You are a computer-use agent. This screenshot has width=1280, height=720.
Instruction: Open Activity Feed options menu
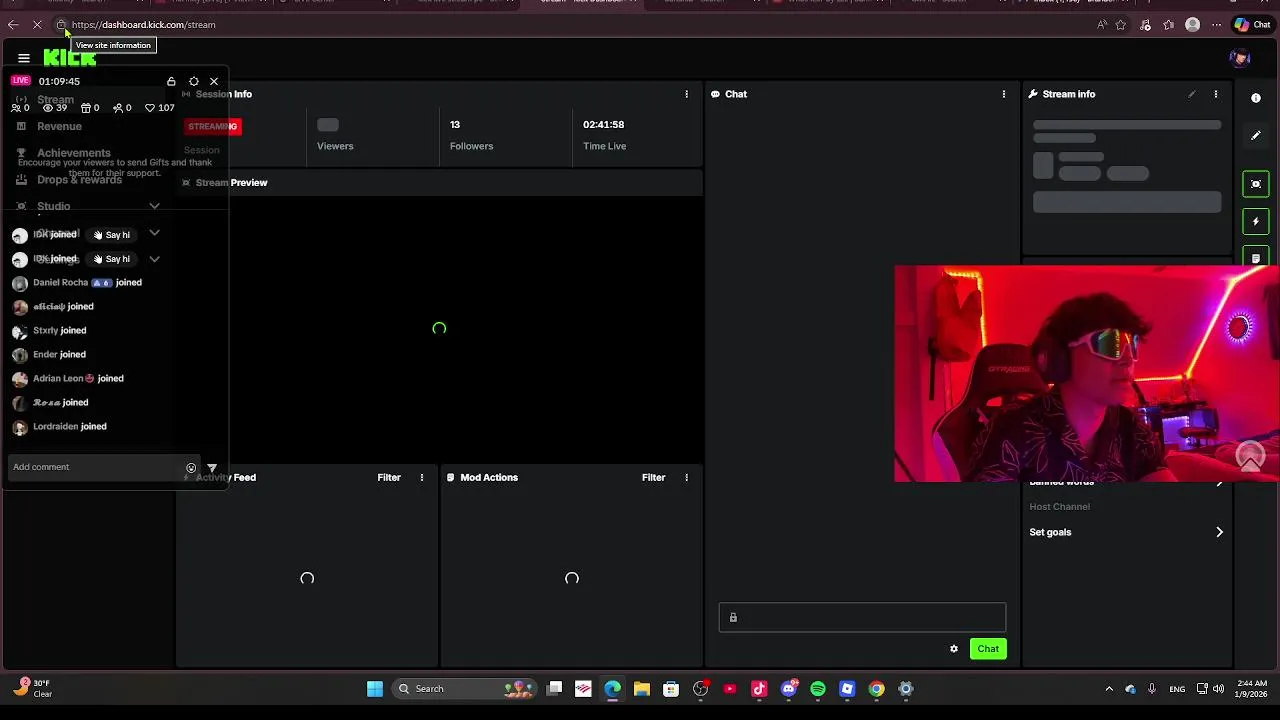(422, 478)
